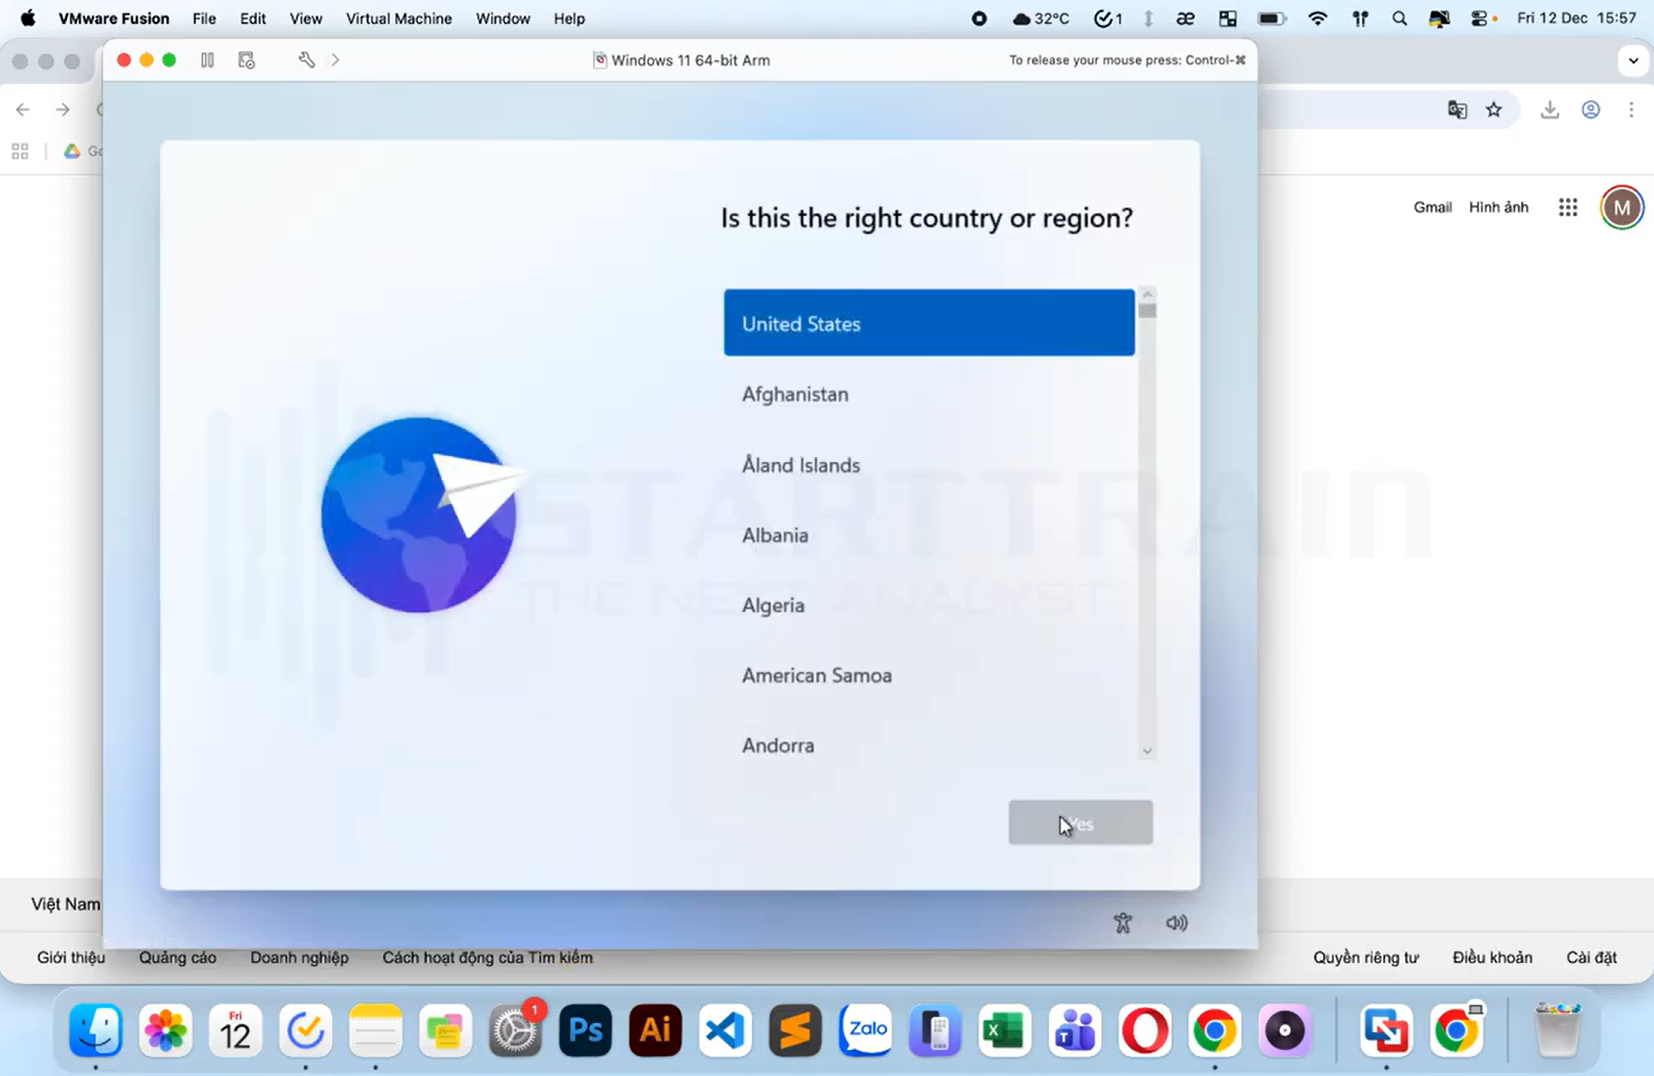Click the volume speaker icon in Windows setup
1654x1076 pixels.
[1177, 922]
